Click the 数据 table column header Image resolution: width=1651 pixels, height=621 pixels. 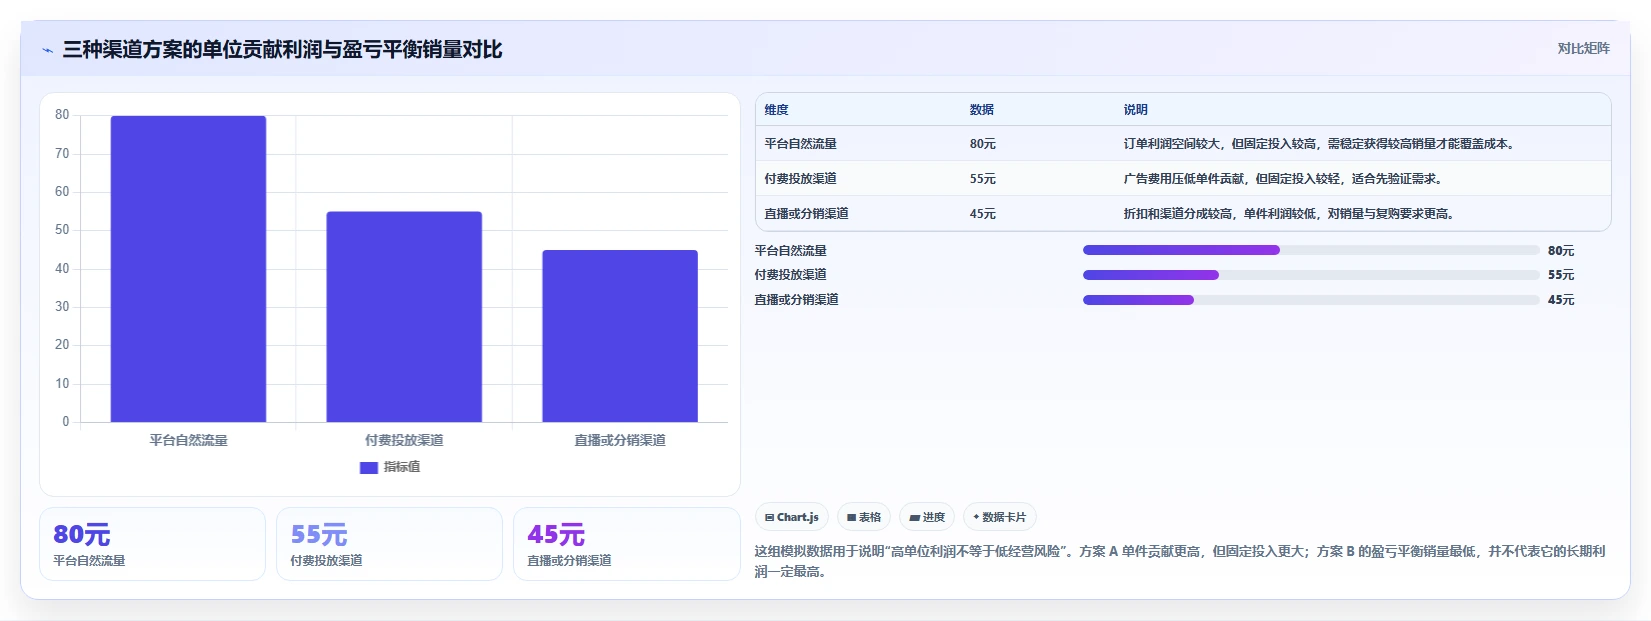point(982,110)
